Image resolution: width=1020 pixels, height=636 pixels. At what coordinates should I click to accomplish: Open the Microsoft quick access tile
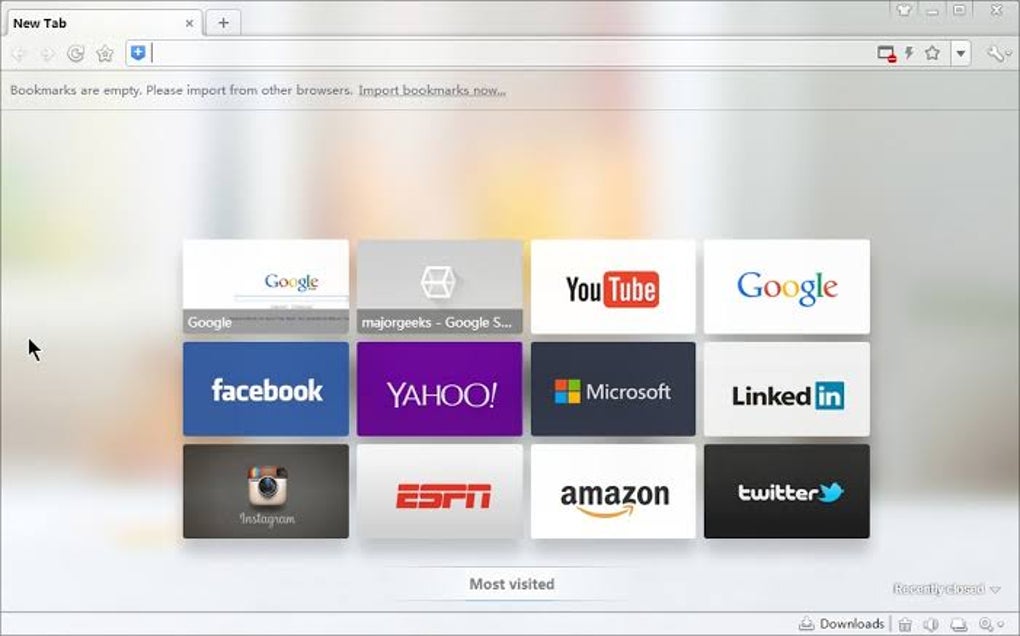pyautogui.click(x=613, y=389)
